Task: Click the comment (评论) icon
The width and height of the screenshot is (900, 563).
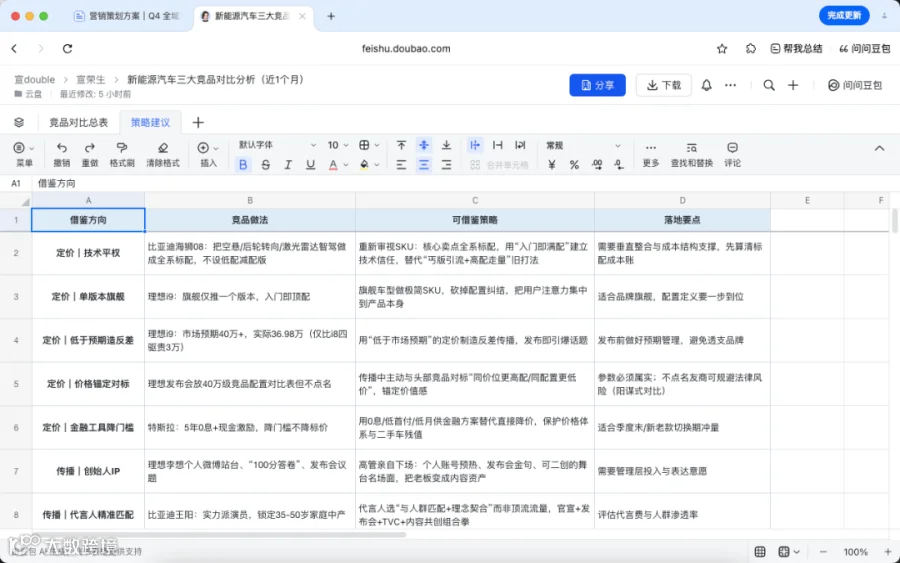Action: click(732, 148)
